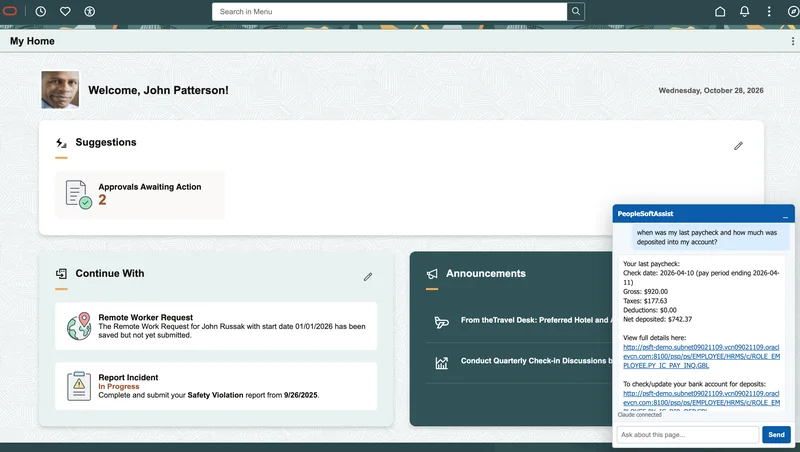Edit the Continue With section pencil icon
800x452 pixels.
pos(368,277)
